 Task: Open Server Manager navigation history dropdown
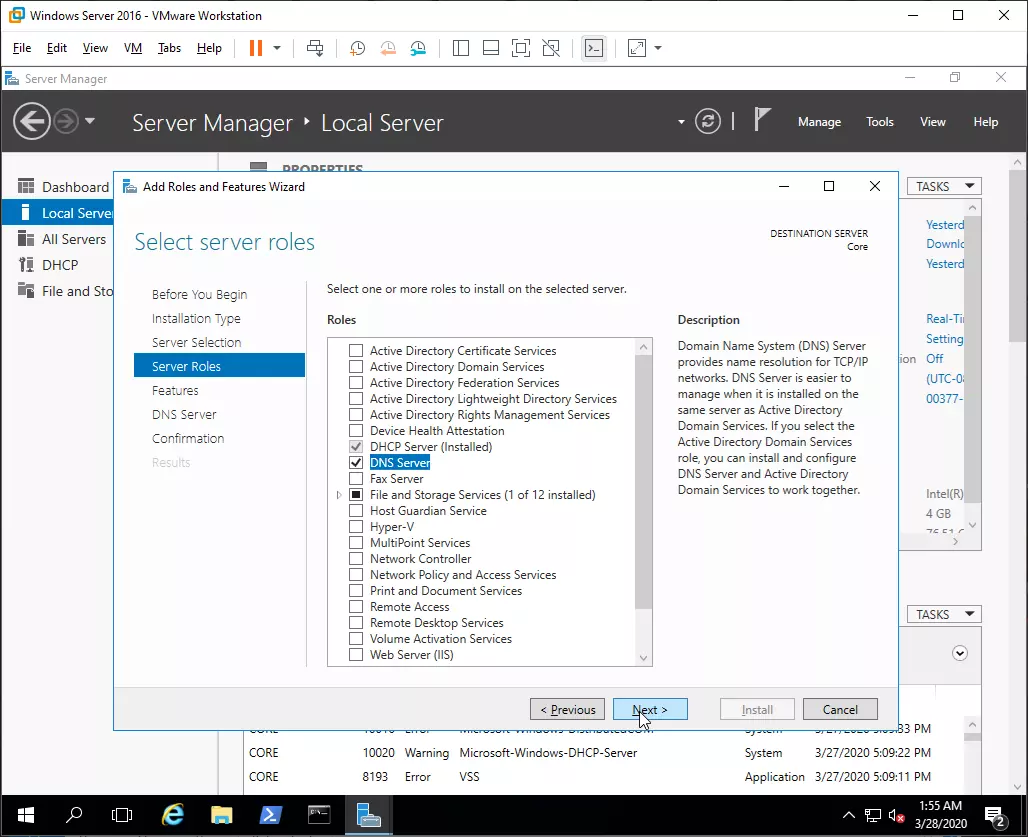tap(90, 121)
